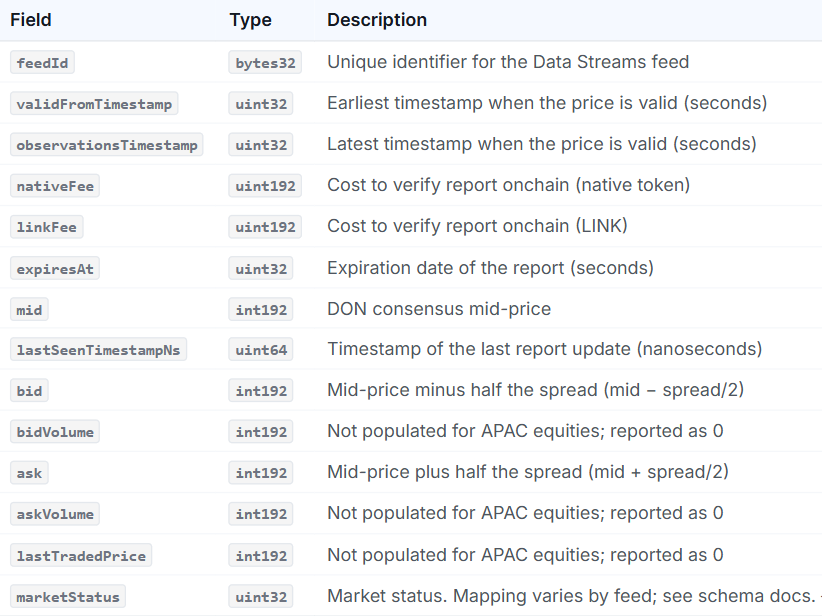
Task: Click the uint64 type cell
Action: [x=261, y=349]
